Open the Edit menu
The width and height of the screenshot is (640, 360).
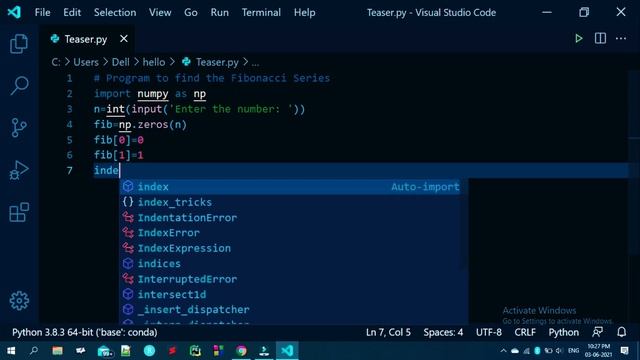click(72, 12)
